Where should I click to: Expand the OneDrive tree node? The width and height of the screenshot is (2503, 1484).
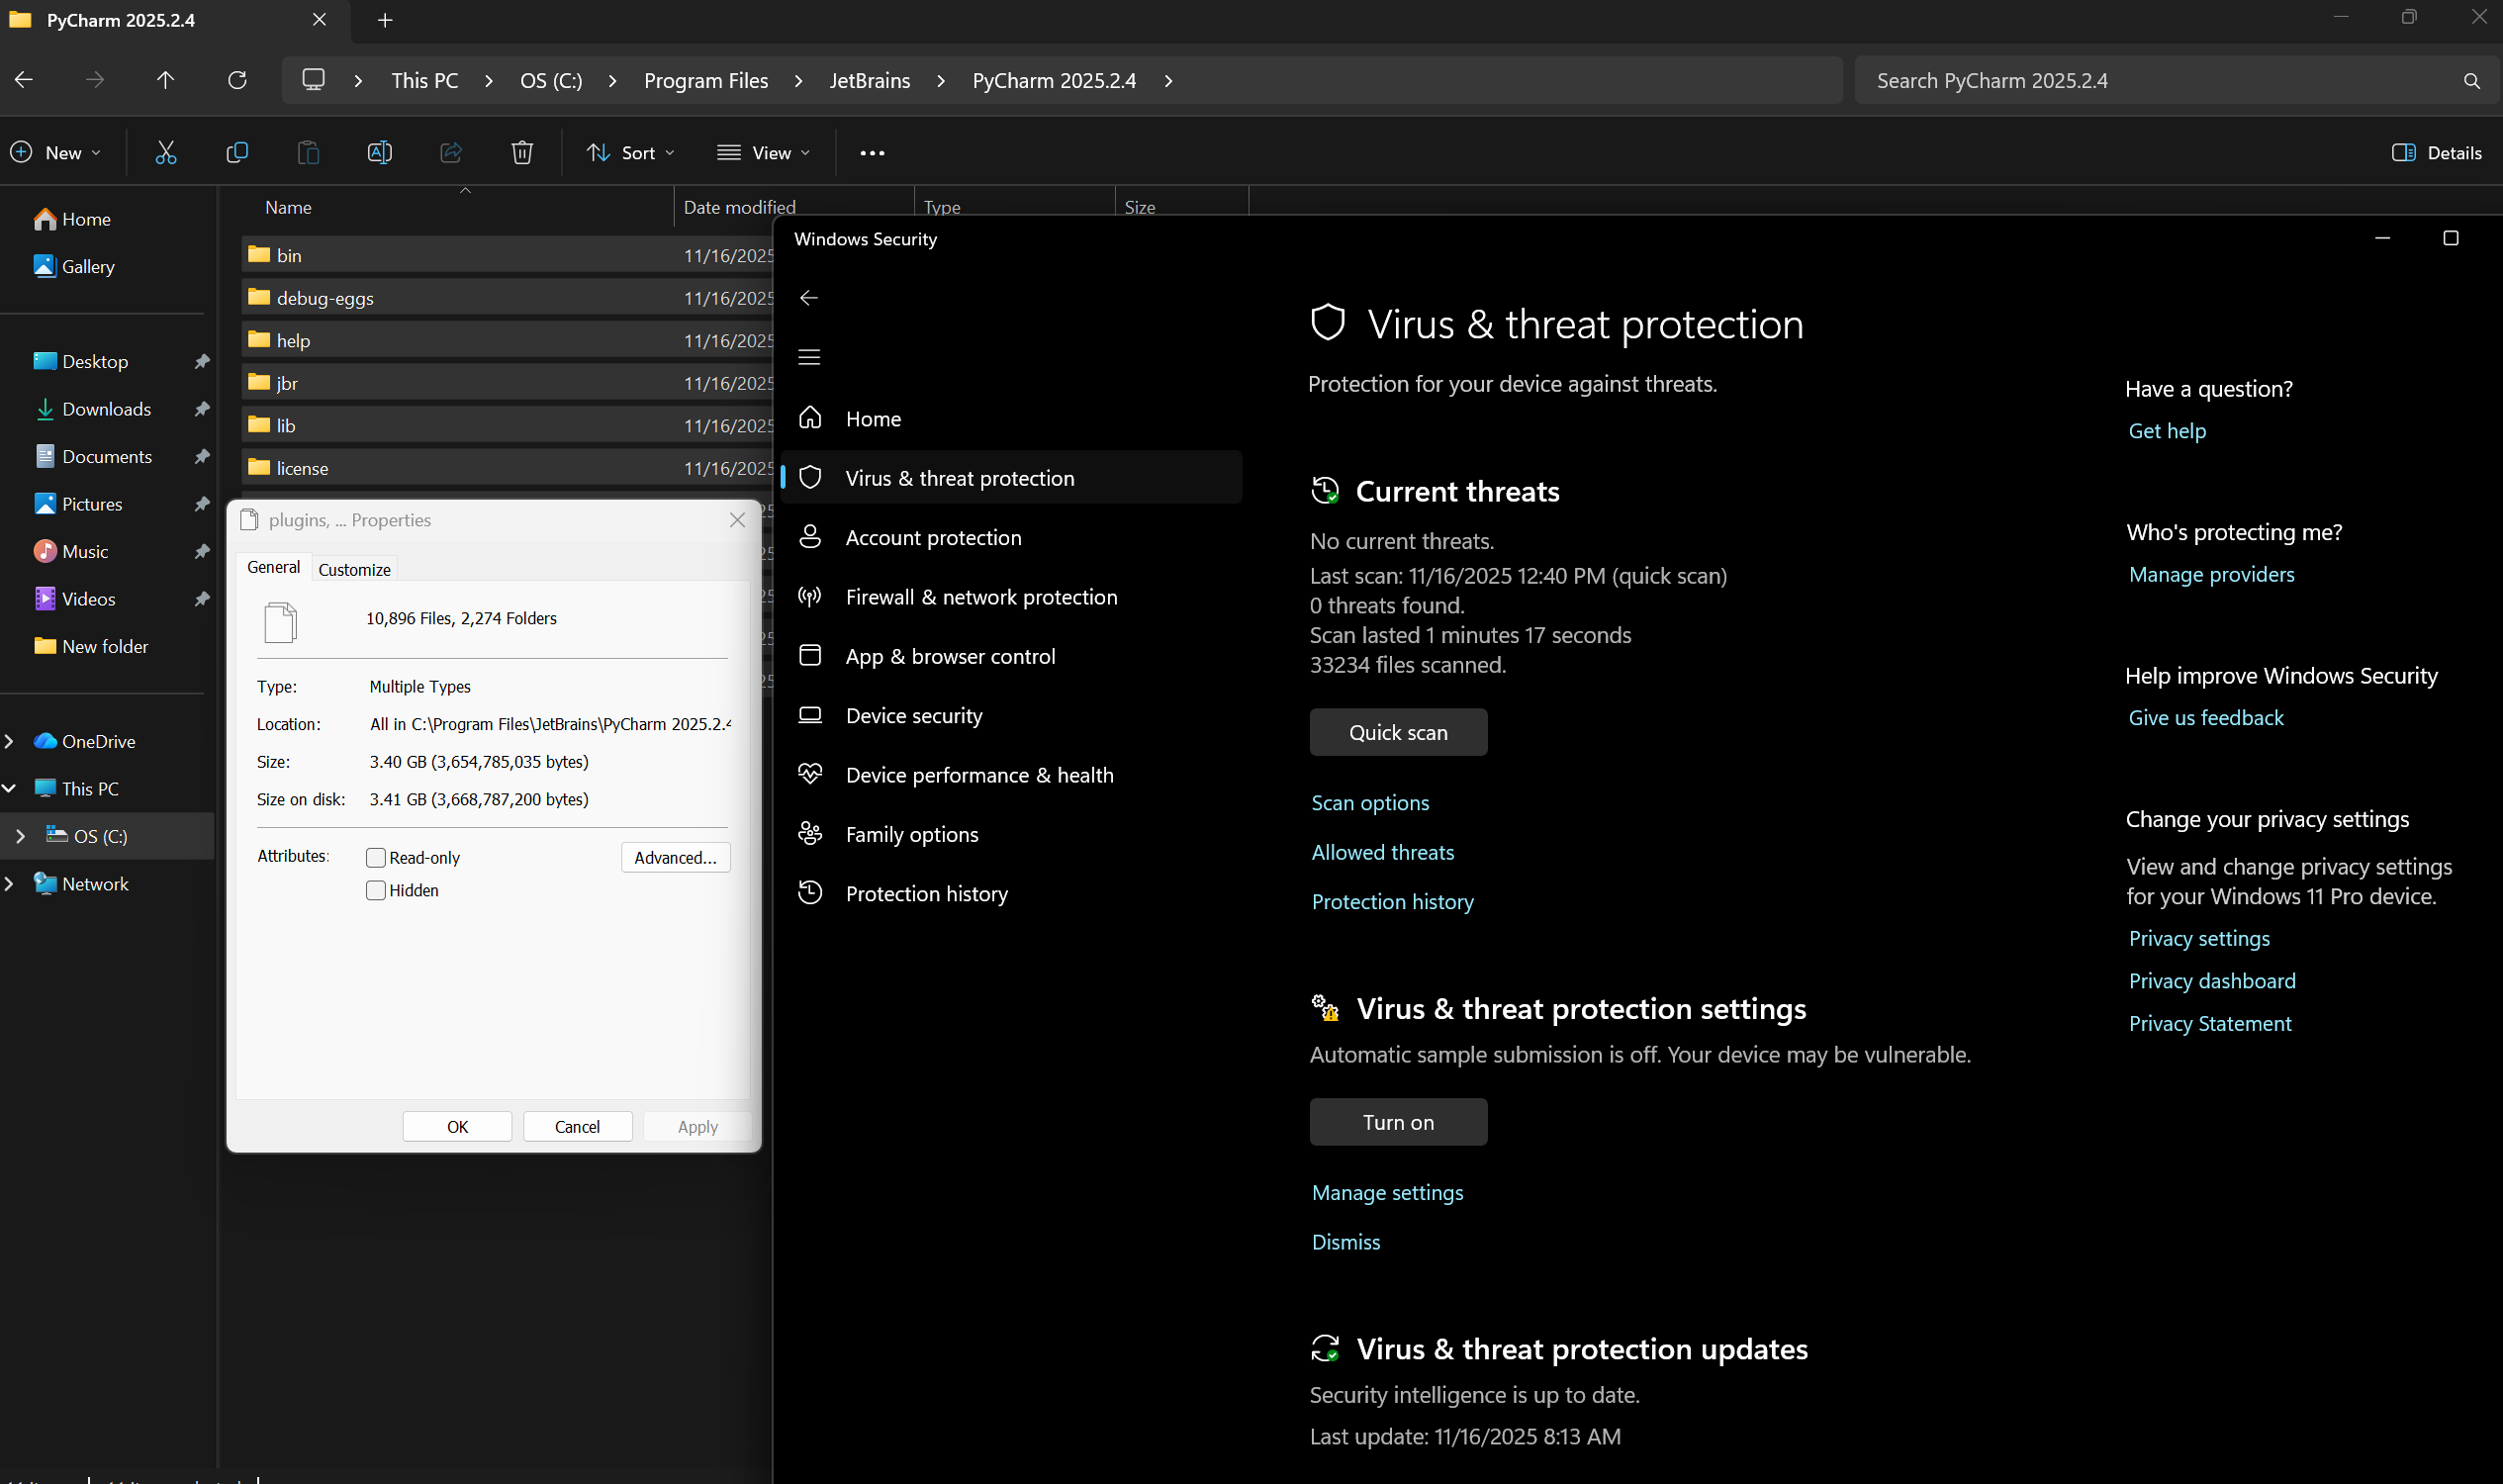pyautogui.click(x=10, y=741)
